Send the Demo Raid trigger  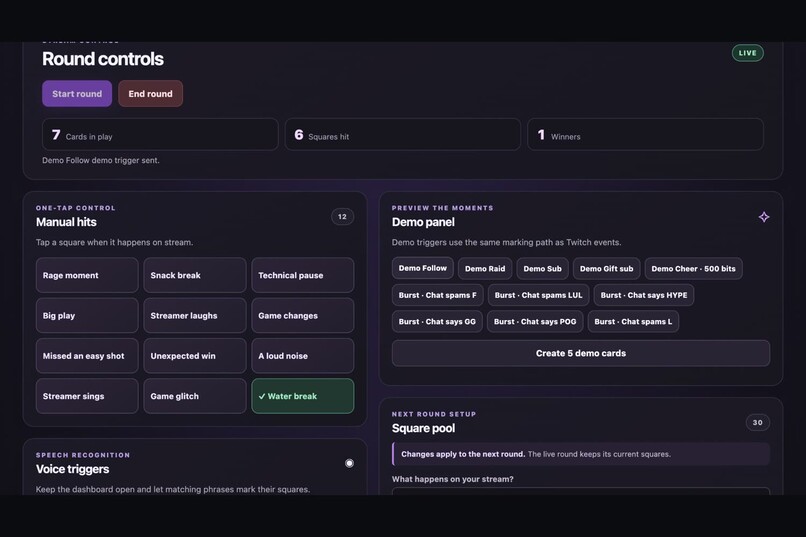click(485, 269)
